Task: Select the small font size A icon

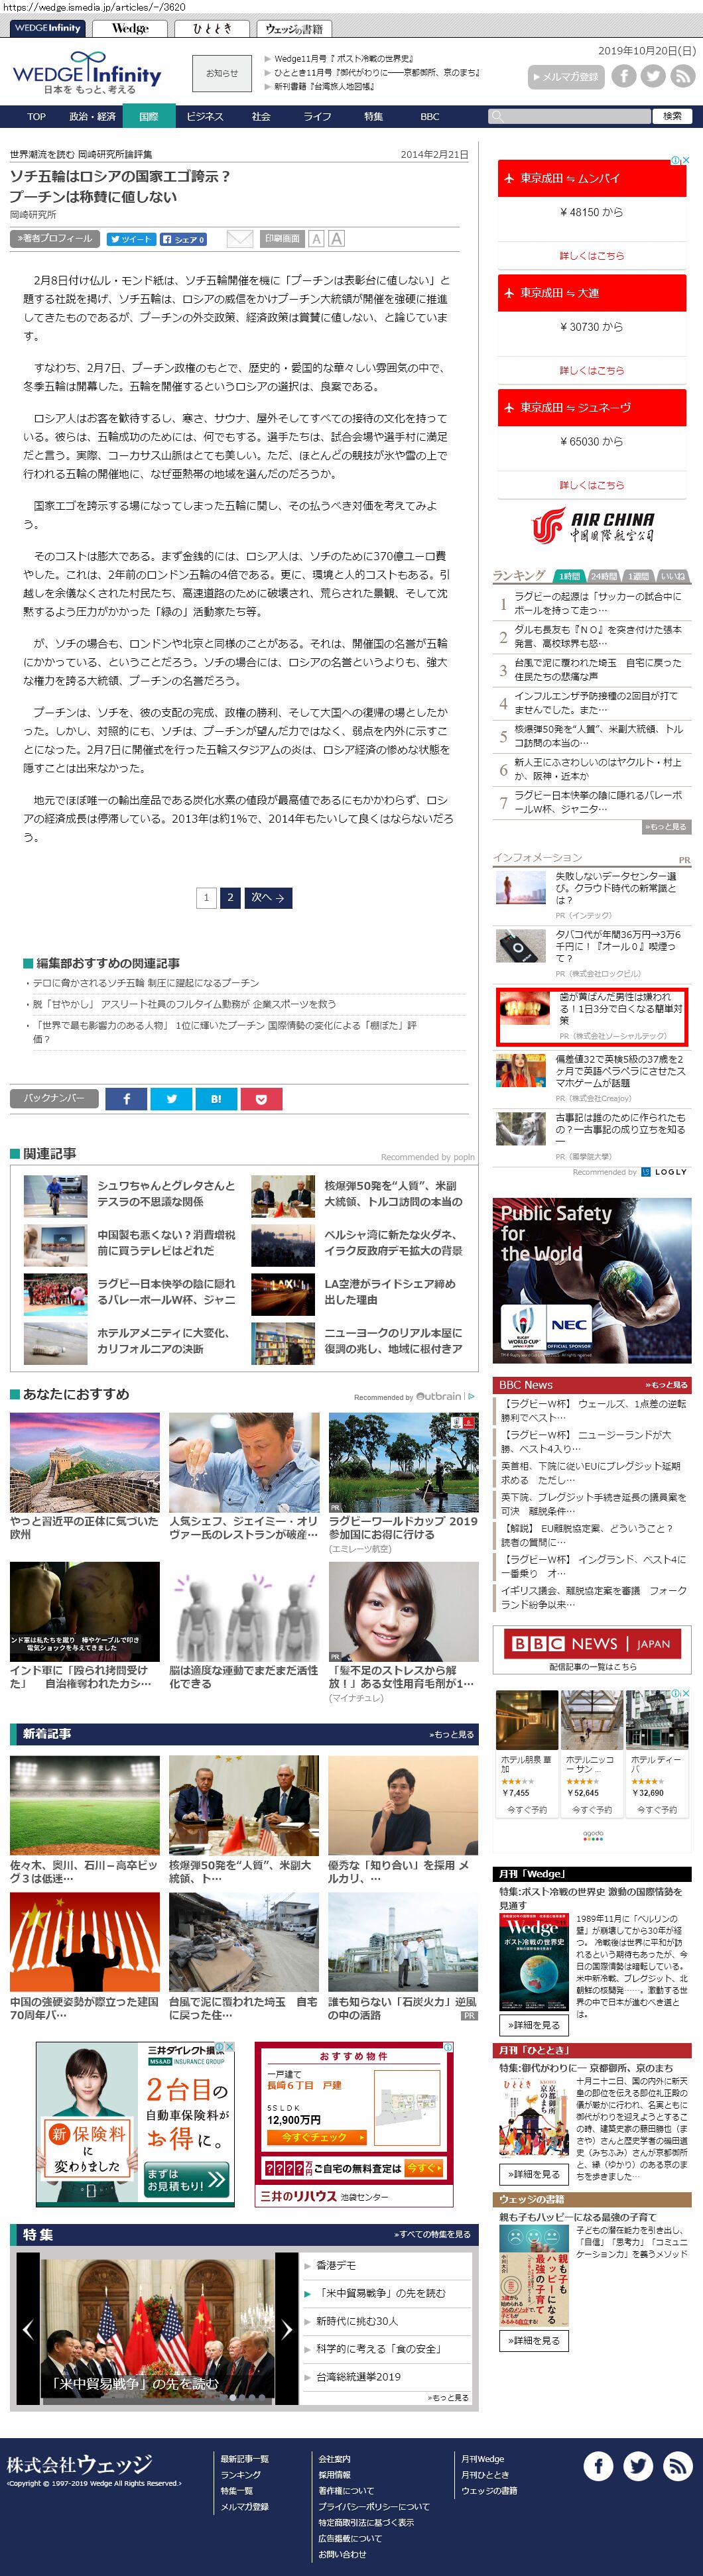Action: pos(316,239)
